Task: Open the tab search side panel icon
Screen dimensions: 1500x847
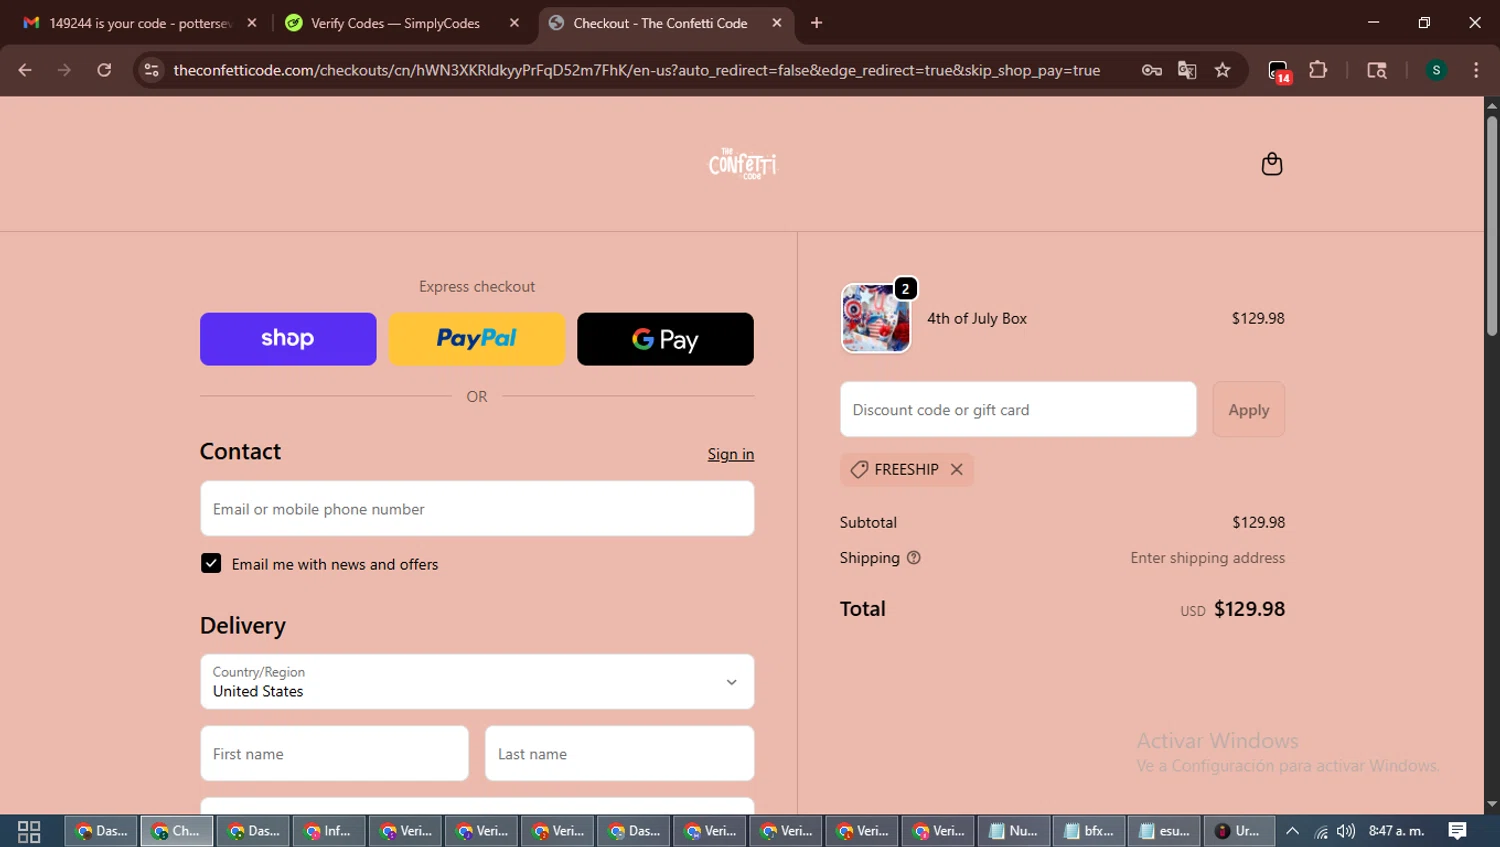Action: pos(1377,70)
